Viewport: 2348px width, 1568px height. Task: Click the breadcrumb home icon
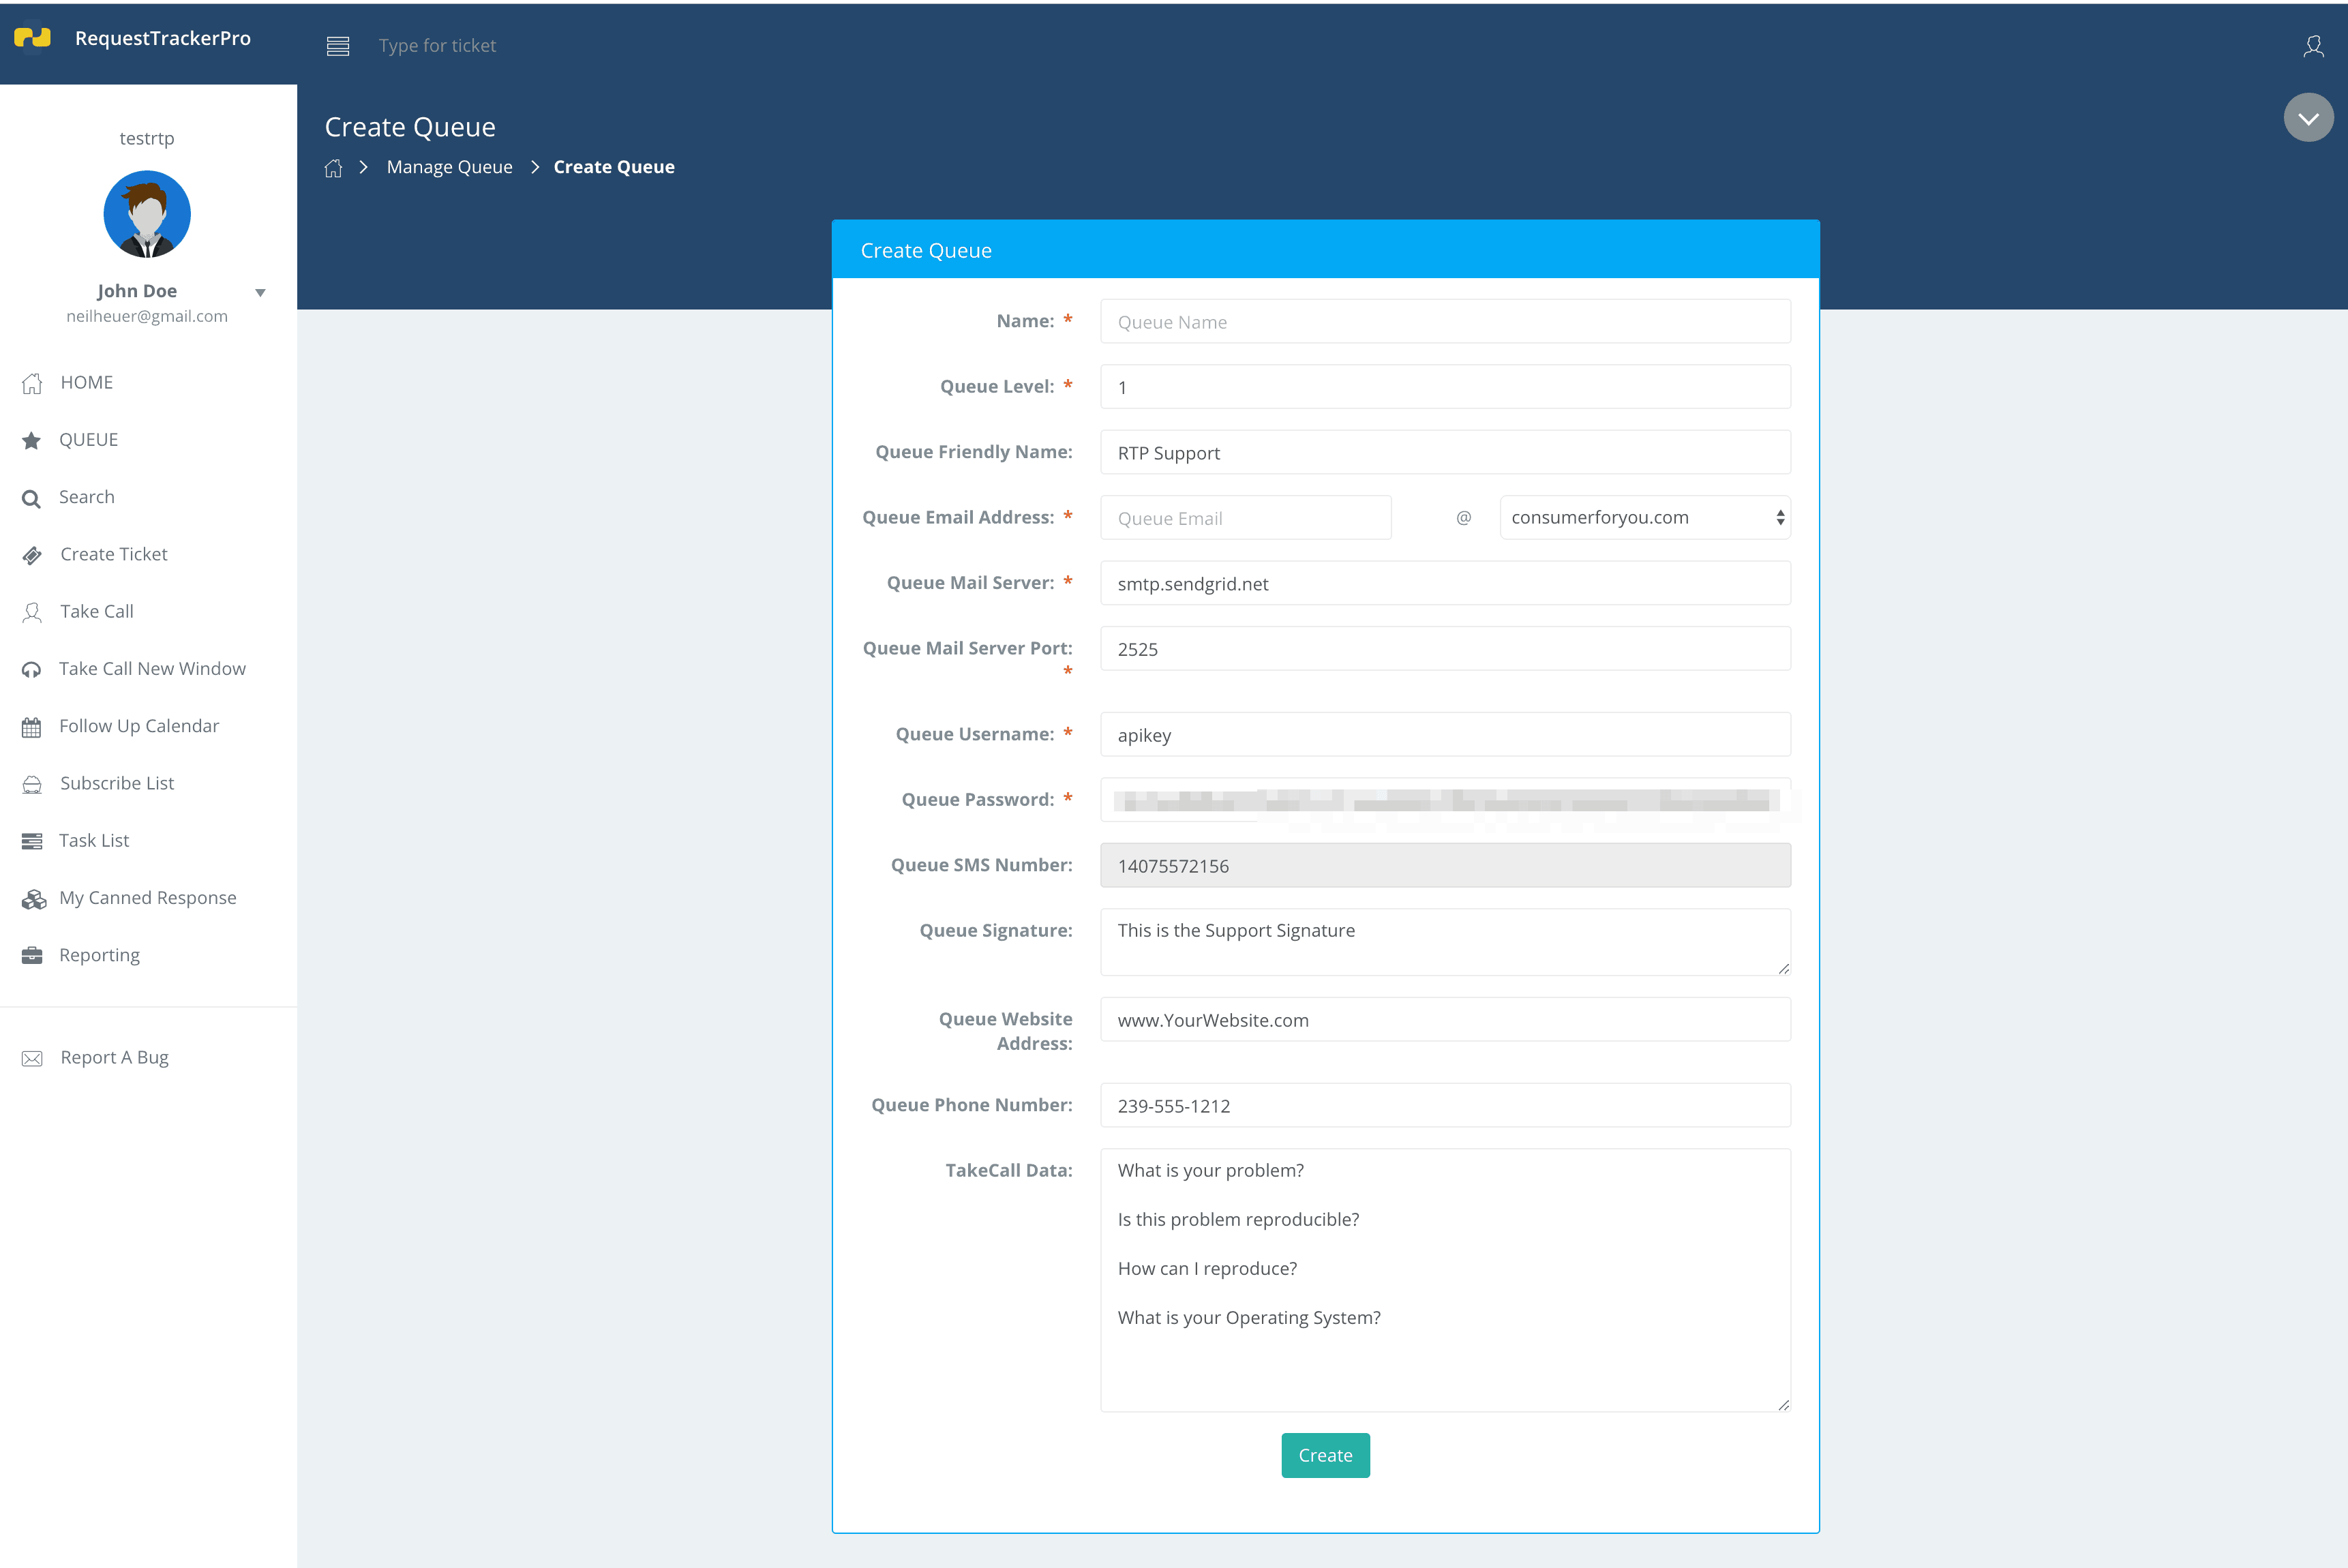(x=334, y=167)
